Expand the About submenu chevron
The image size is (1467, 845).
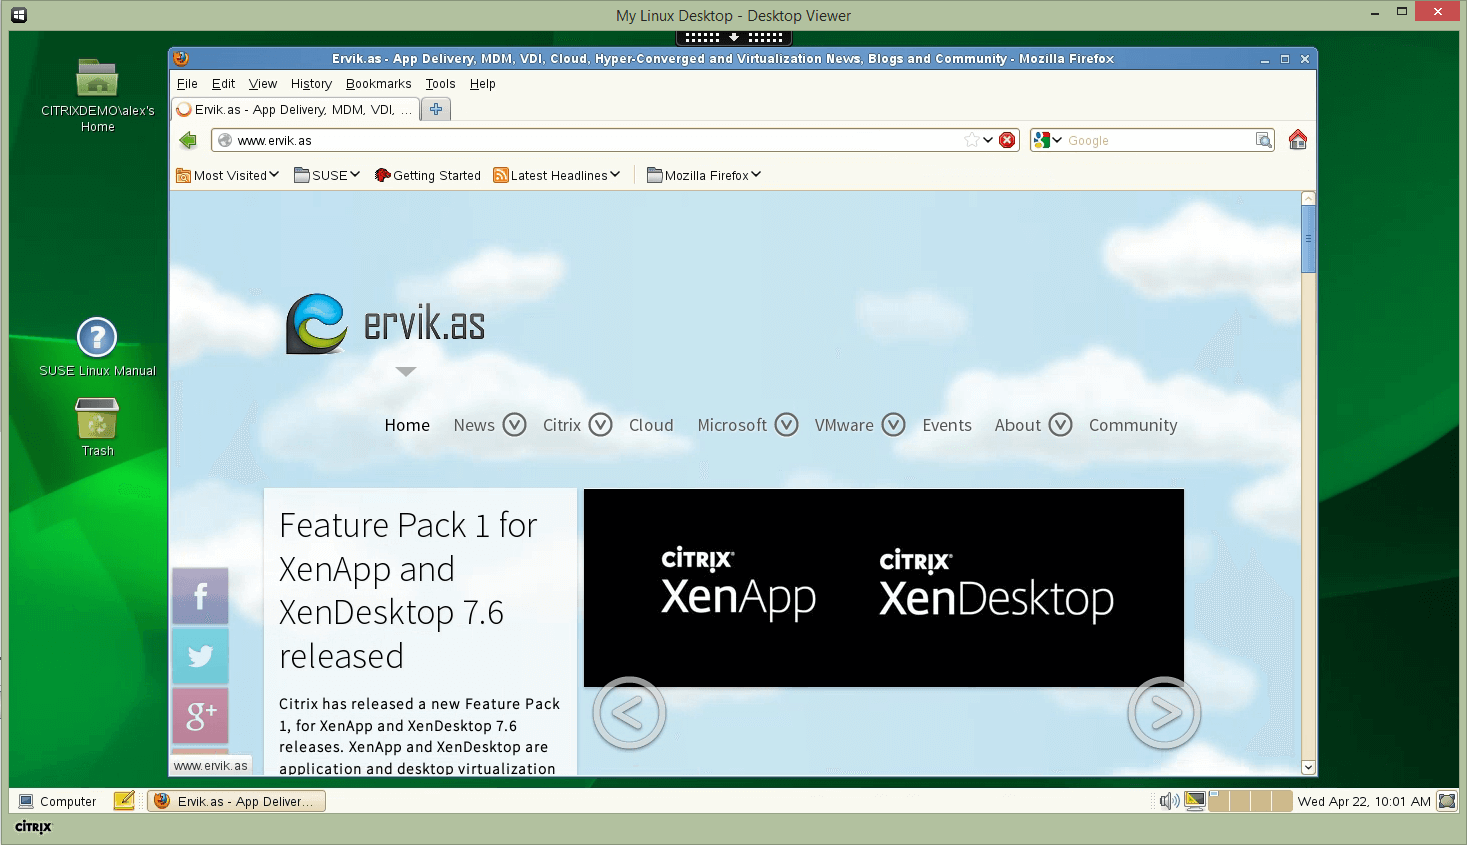click(x=1060, y=425)
